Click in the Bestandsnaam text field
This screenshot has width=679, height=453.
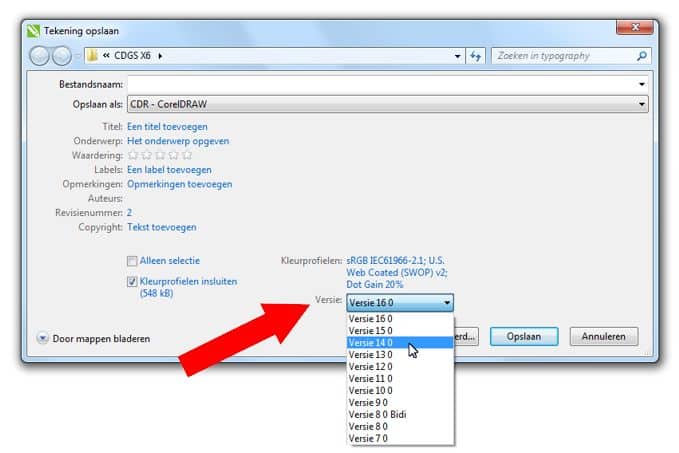(380, 84)
